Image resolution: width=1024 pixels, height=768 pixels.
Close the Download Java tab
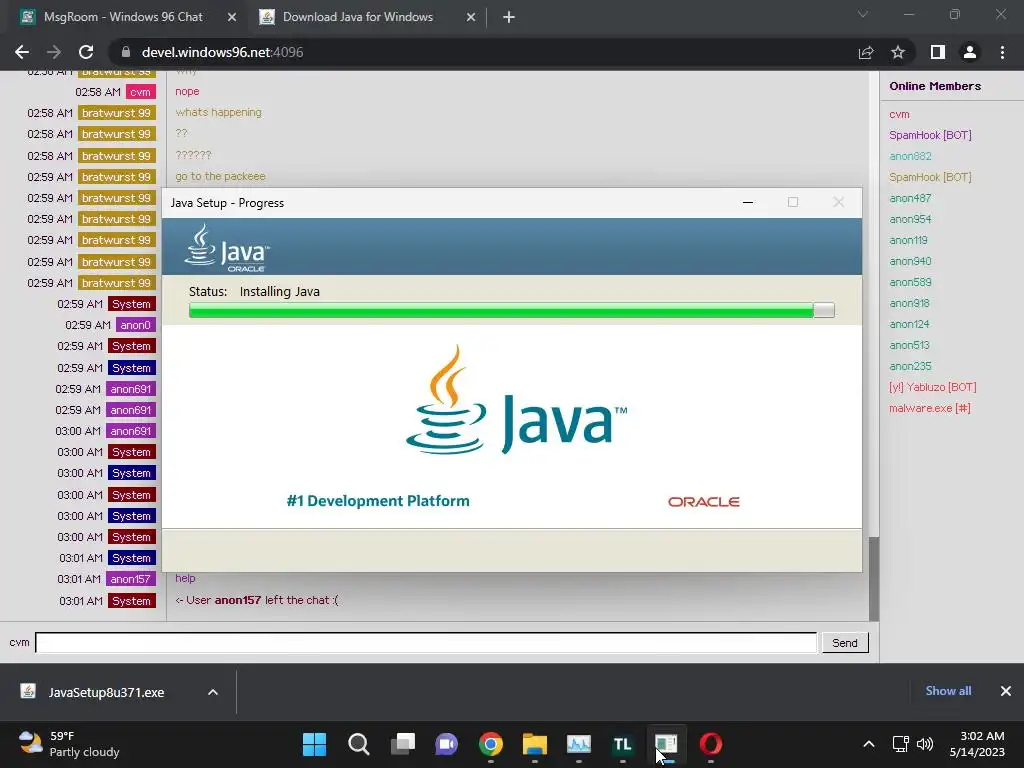point(471,17)
